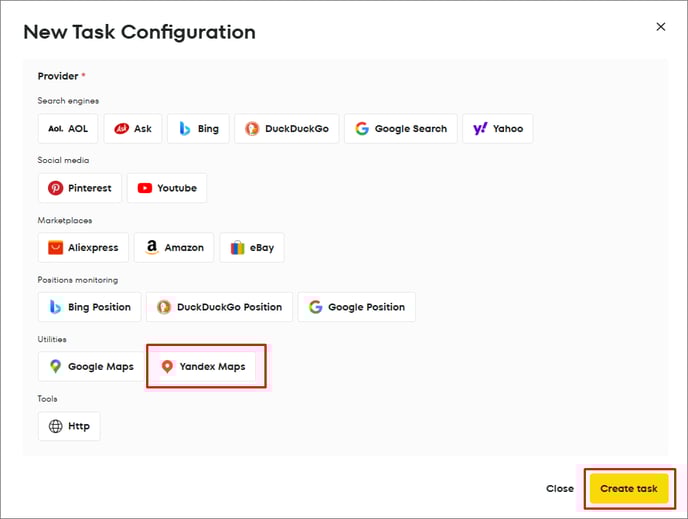Pick the Google Maps utility
688x519 pixels.
(91, 366)
